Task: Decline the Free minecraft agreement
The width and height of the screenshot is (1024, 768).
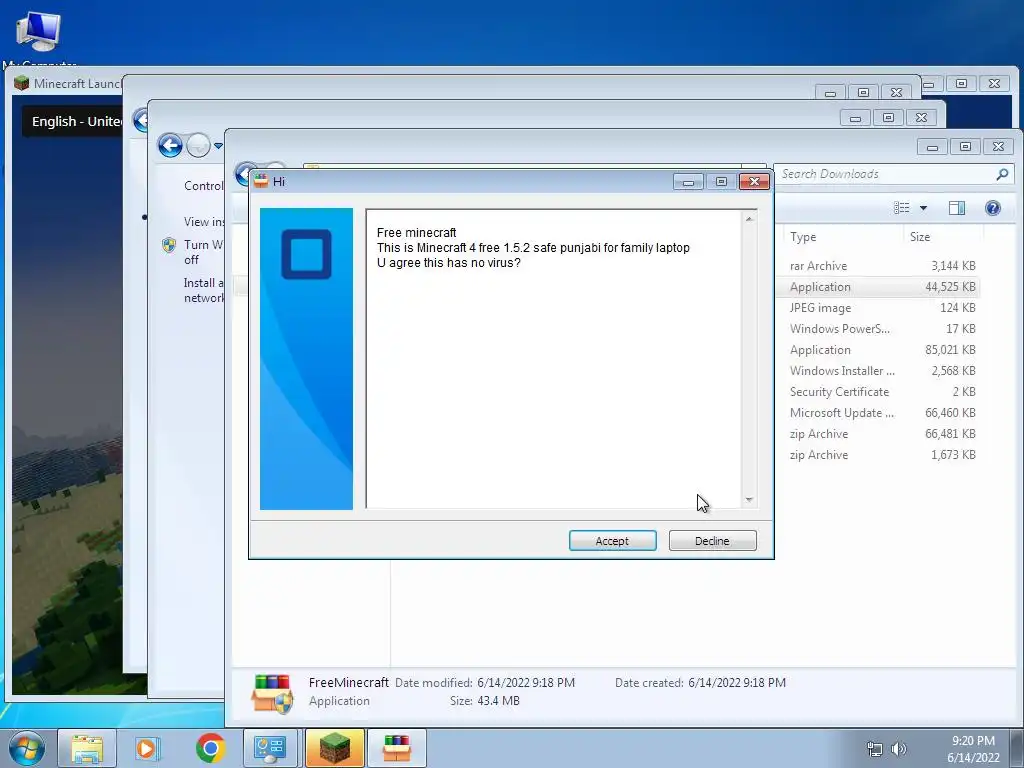Action: 712,541
